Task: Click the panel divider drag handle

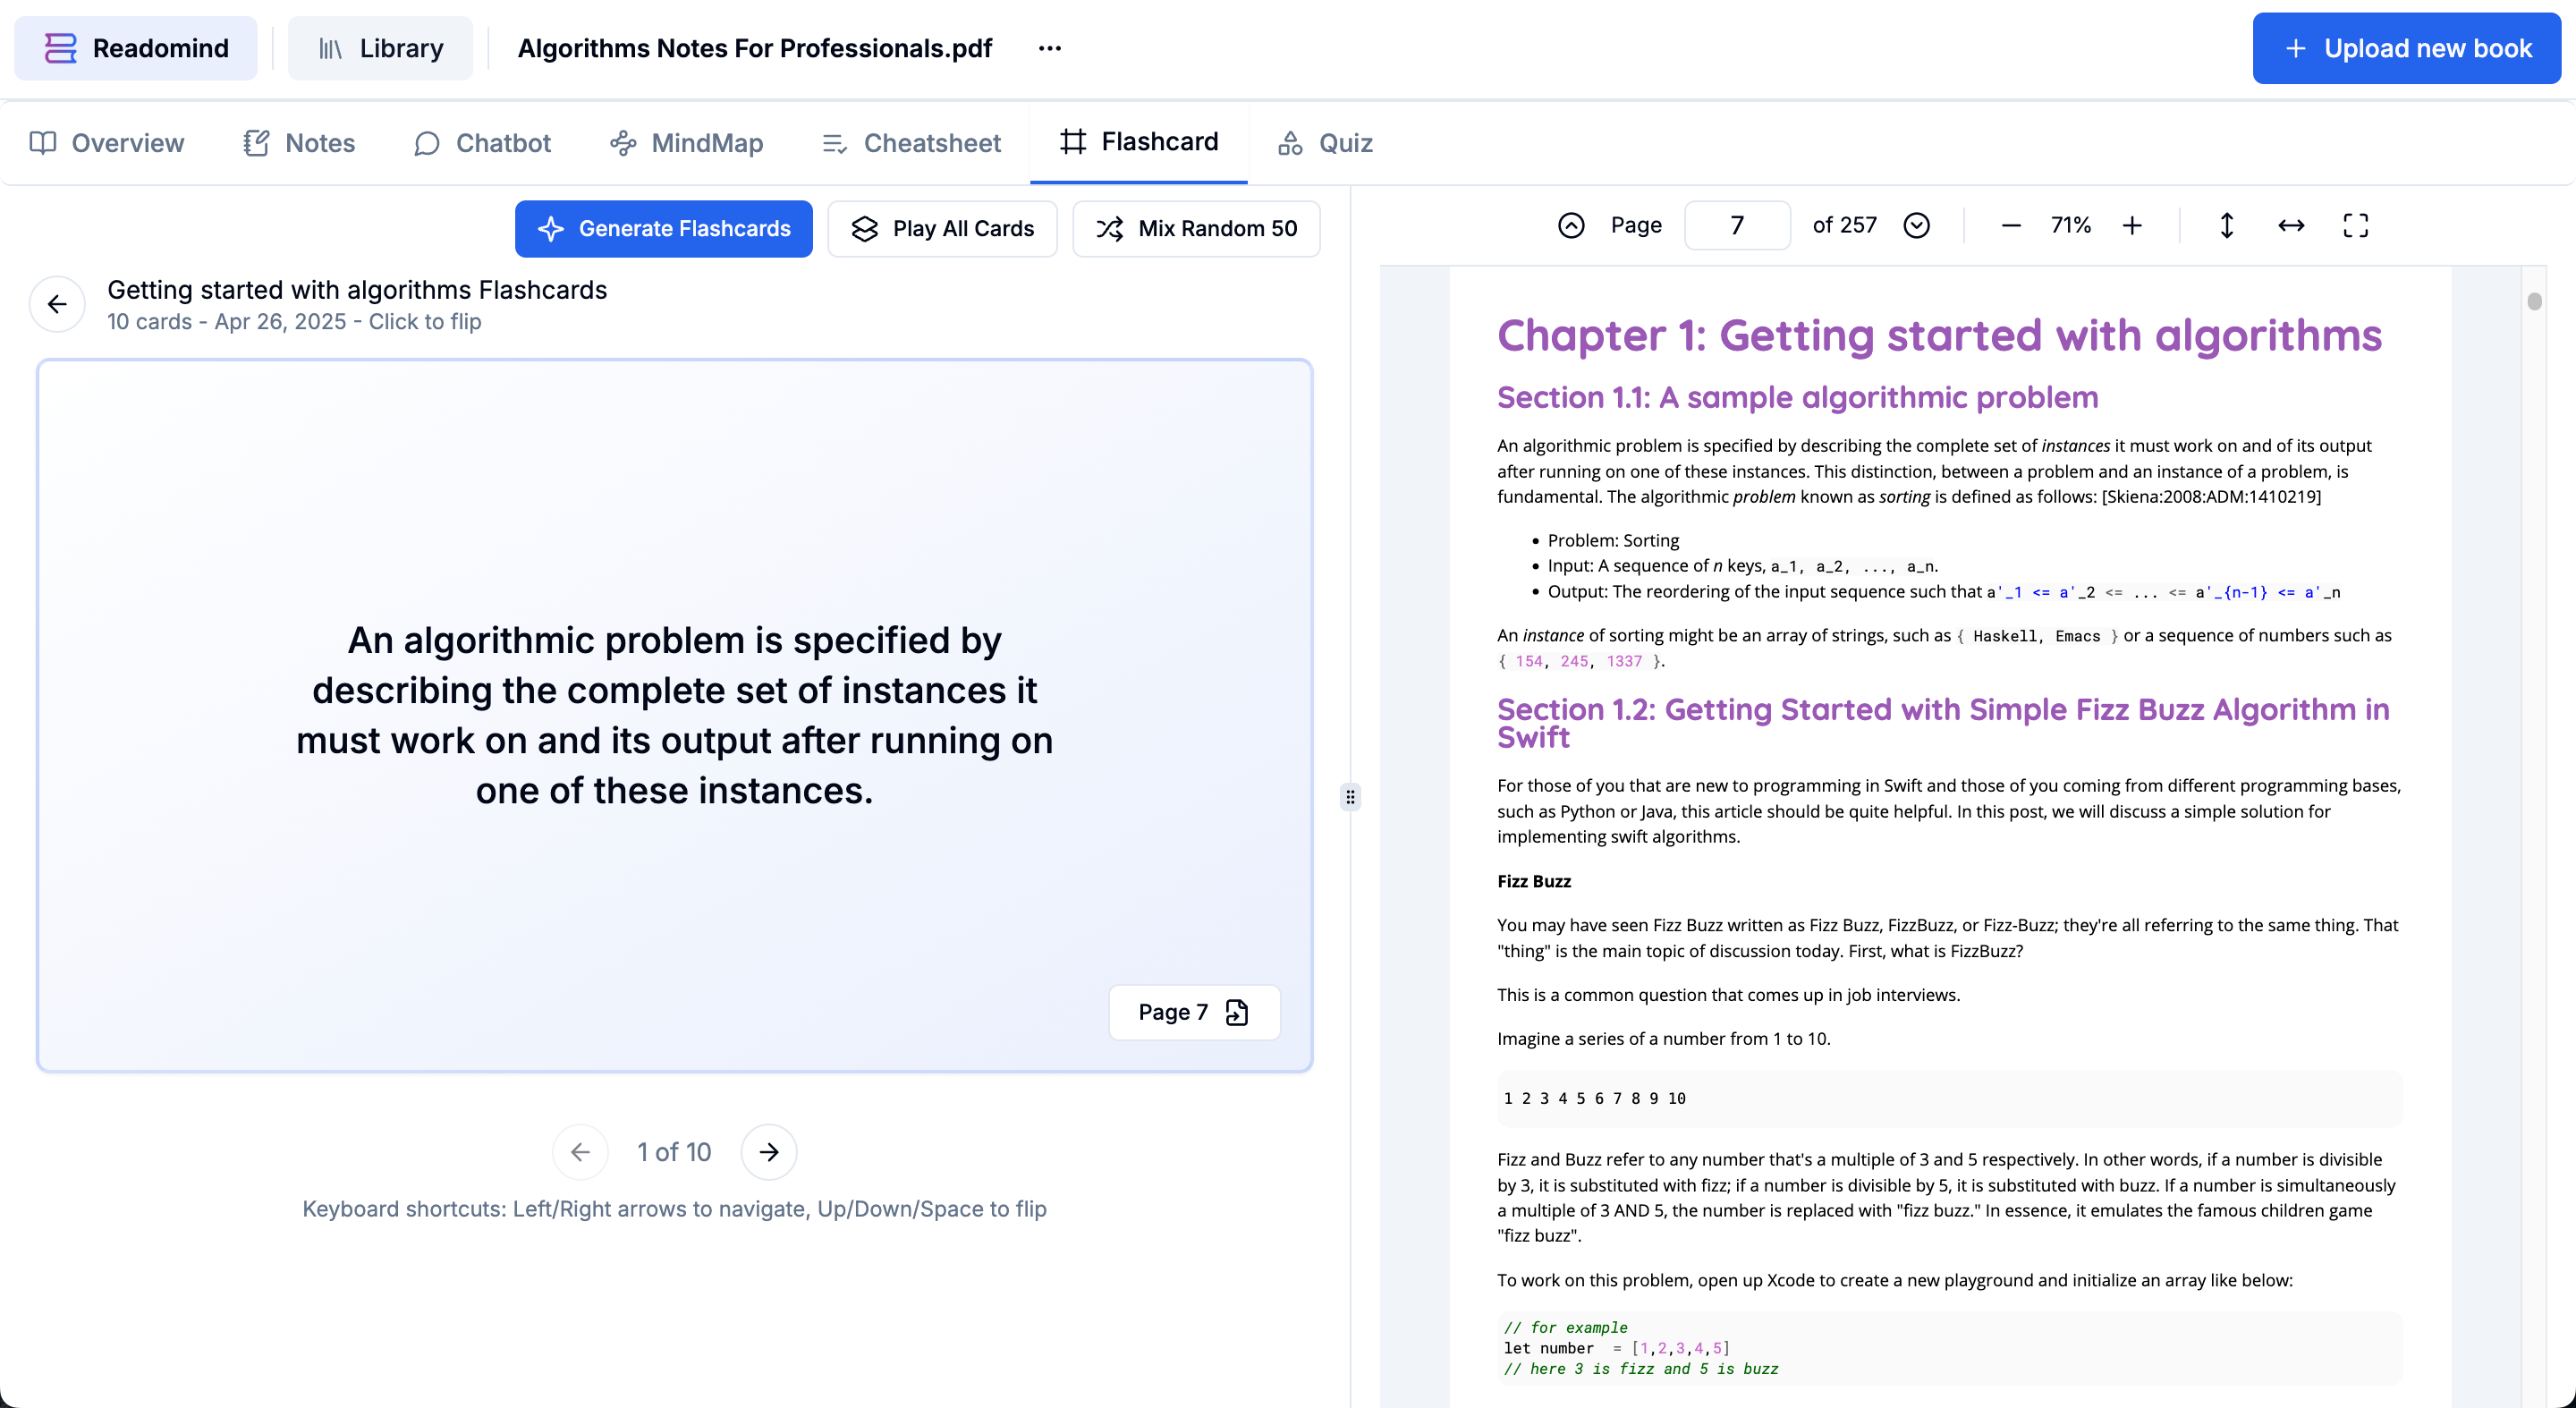Action: (x=1350, y=797)
